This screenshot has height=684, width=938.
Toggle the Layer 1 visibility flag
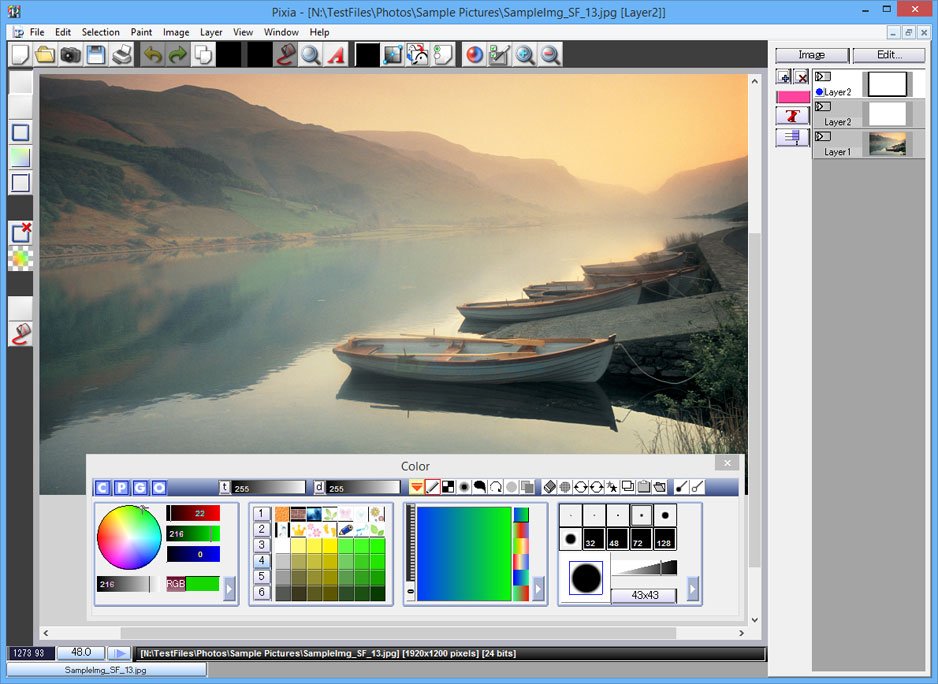(823, 136)
